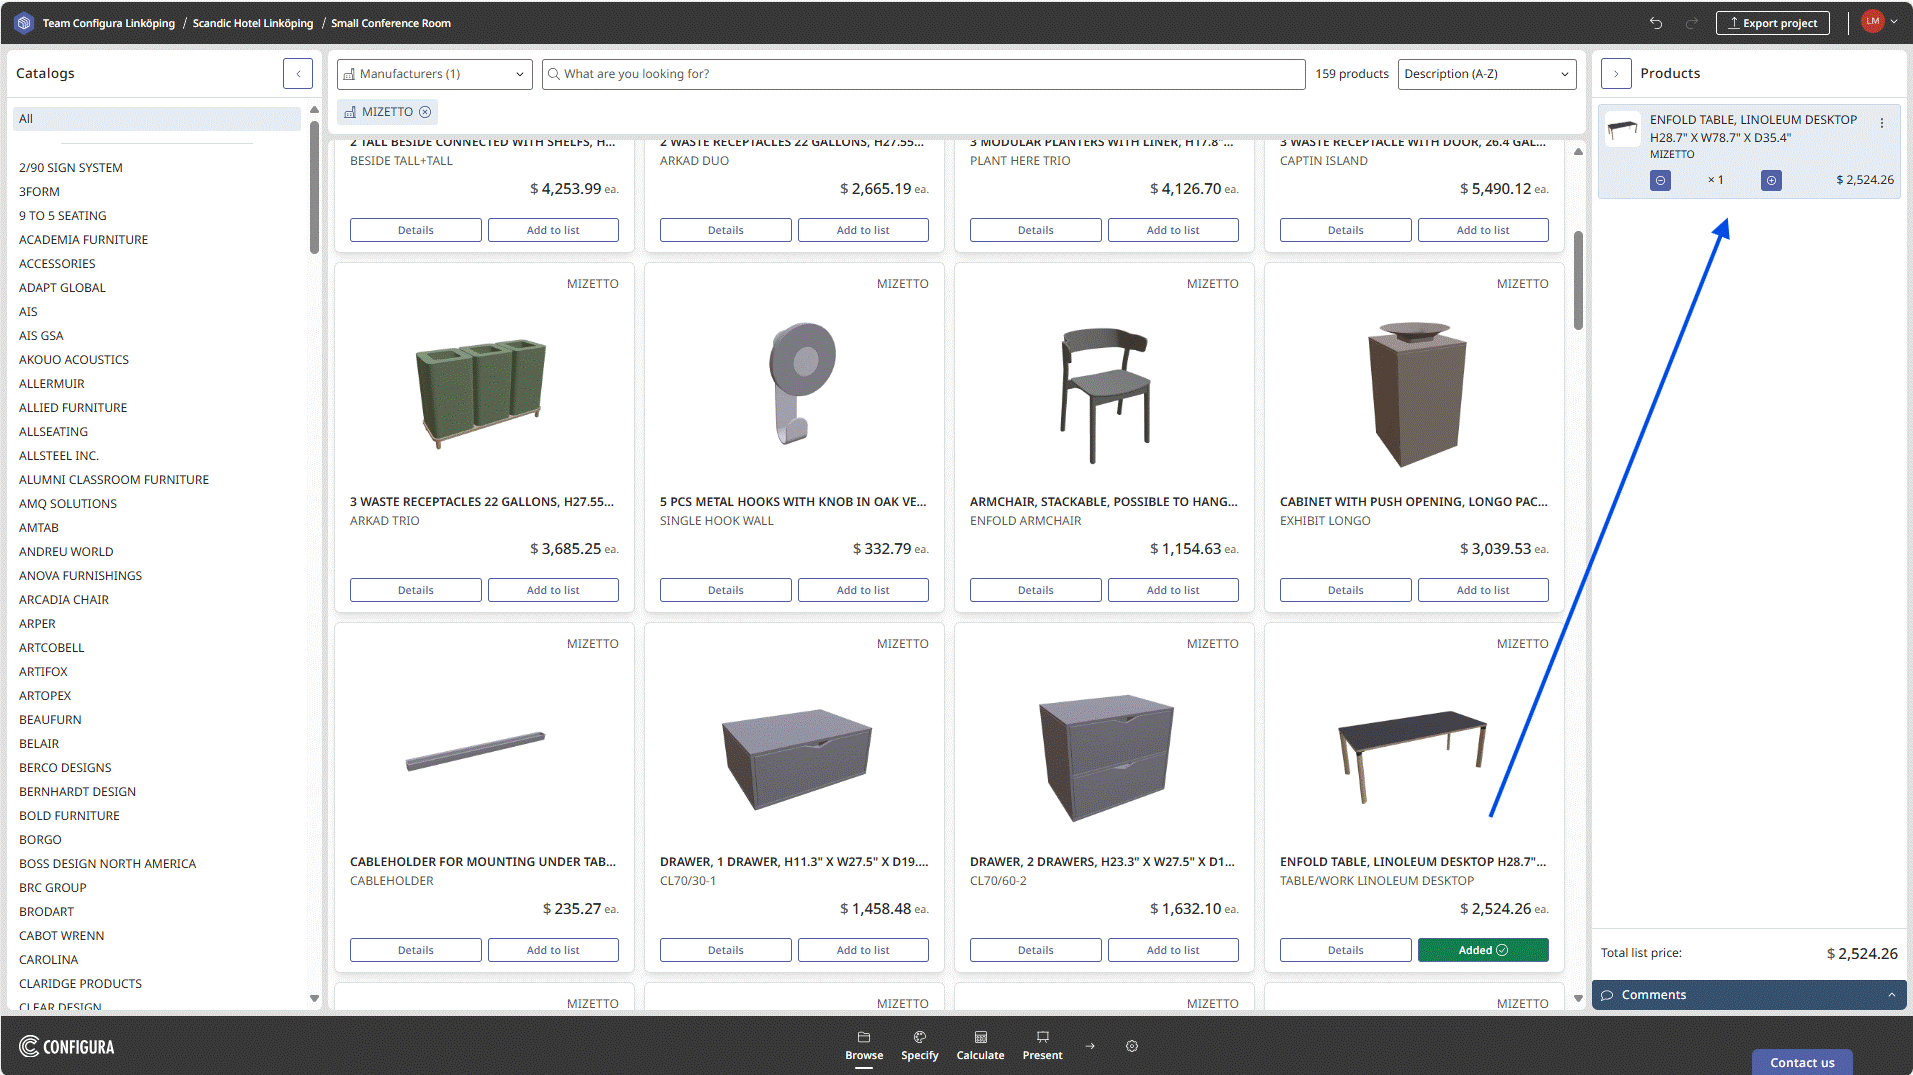Screen dimensions: 1913x1075
Task: Add CL70/30-1 drawer to list
Action: (863, 950)
